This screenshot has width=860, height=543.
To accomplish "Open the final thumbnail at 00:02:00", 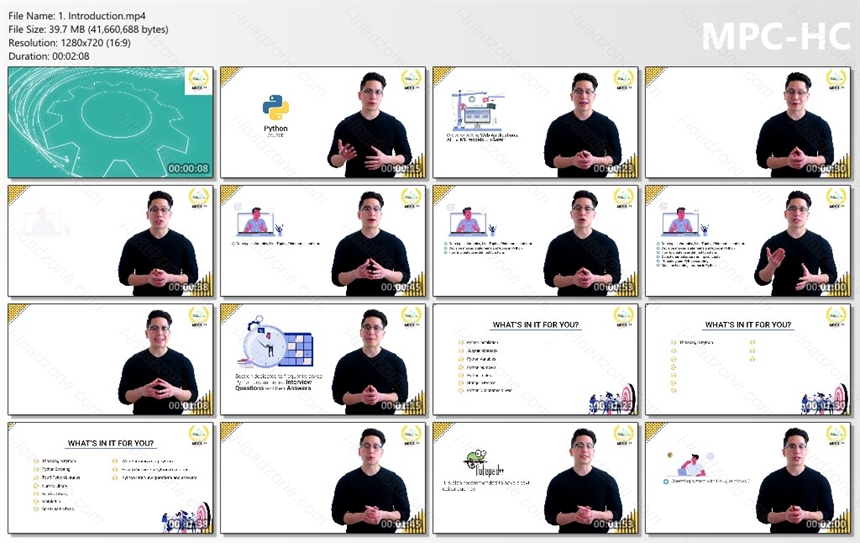I will (748, 478).
